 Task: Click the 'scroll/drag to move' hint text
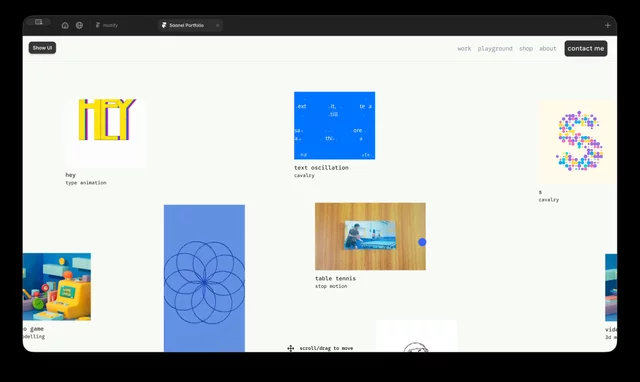(x=326, y=348)
